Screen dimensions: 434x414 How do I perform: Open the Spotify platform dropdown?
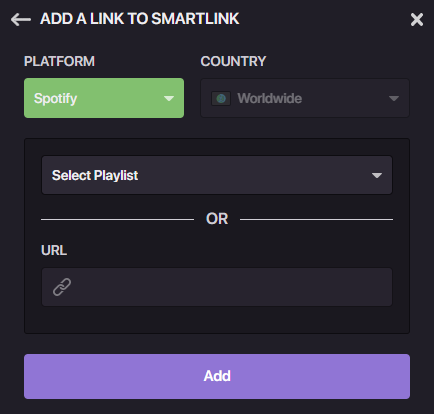pyautogui.click(x=104, y=98)
